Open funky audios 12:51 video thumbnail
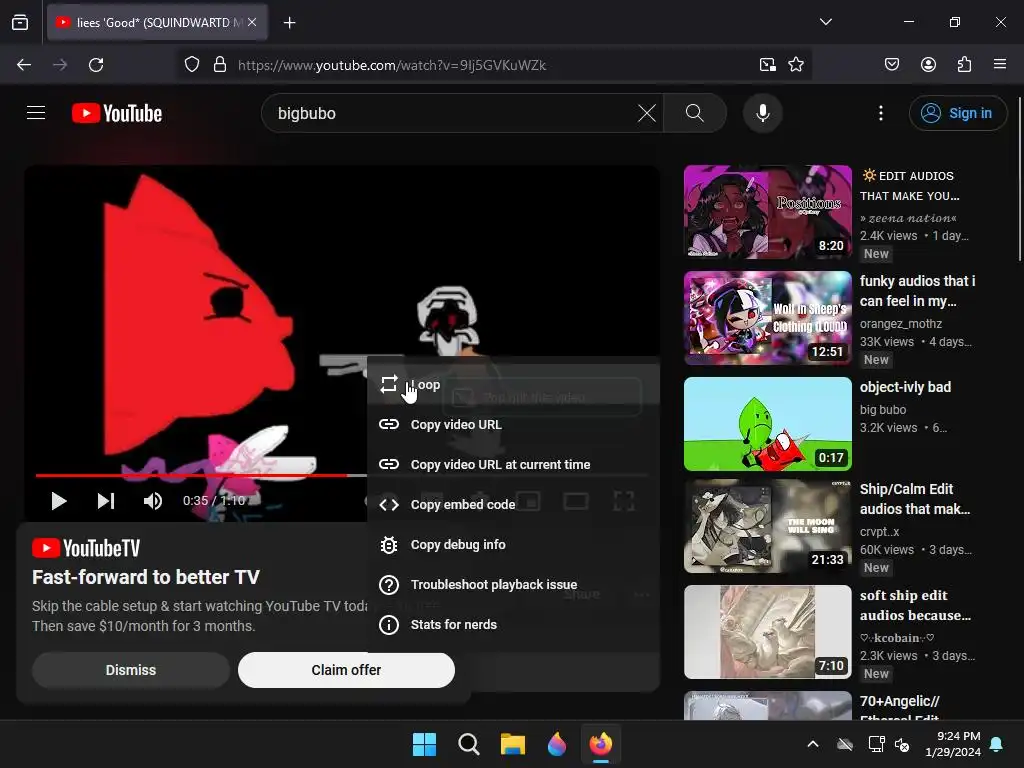Viewport: 1024px width, 768px height. (767, 317)
